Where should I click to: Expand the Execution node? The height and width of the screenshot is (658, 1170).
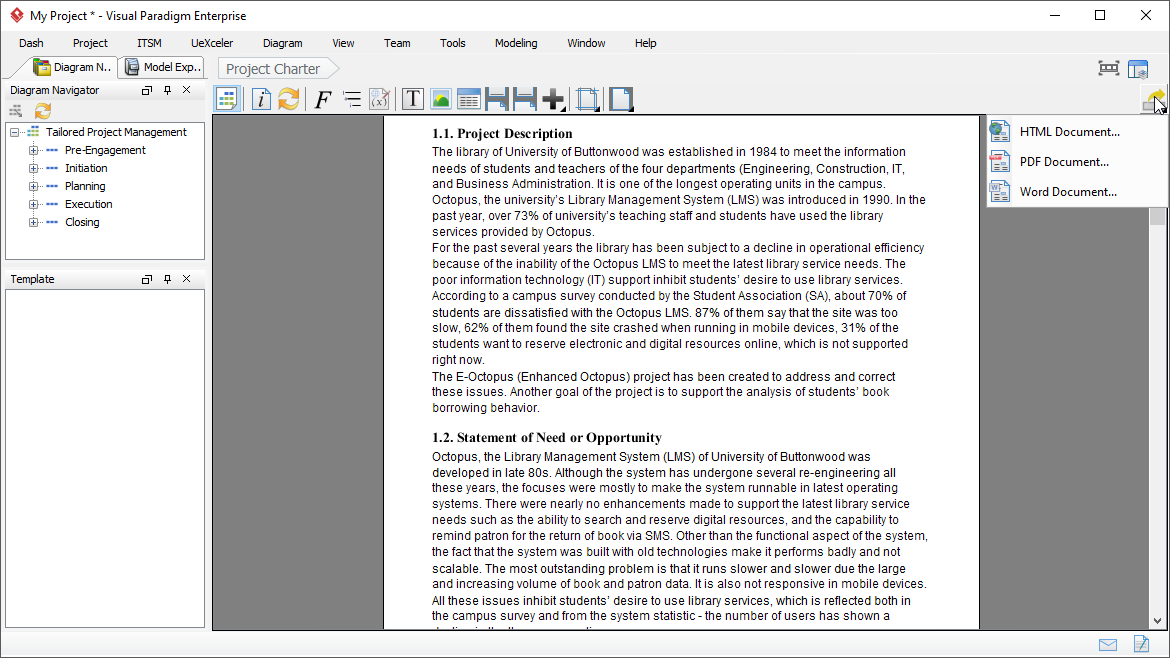pyautogui.click(x=33, y=204)
